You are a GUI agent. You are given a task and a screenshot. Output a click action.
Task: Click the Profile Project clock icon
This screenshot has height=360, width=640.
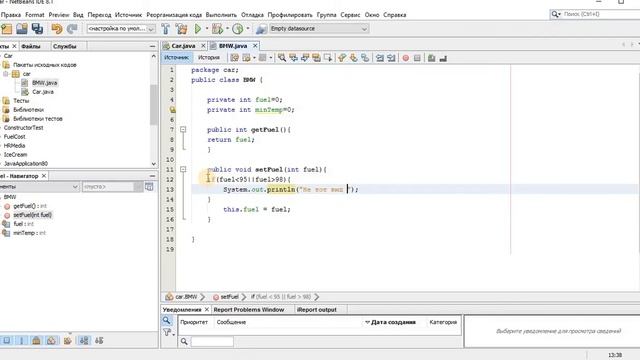pos(238,29)
